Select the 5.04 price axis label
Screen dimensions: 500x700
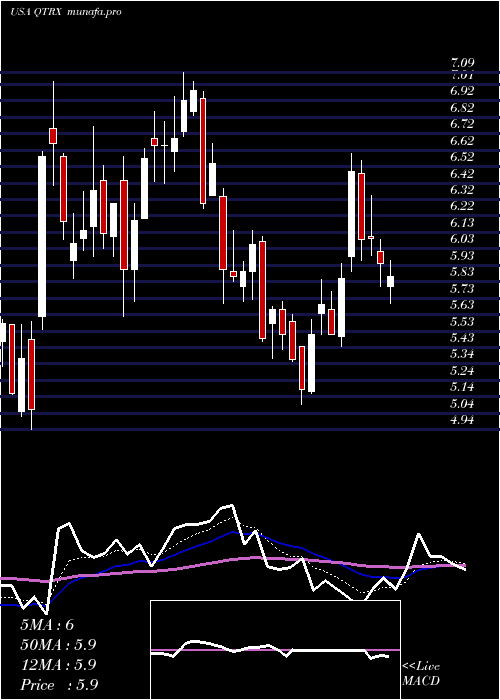[462, 404]
